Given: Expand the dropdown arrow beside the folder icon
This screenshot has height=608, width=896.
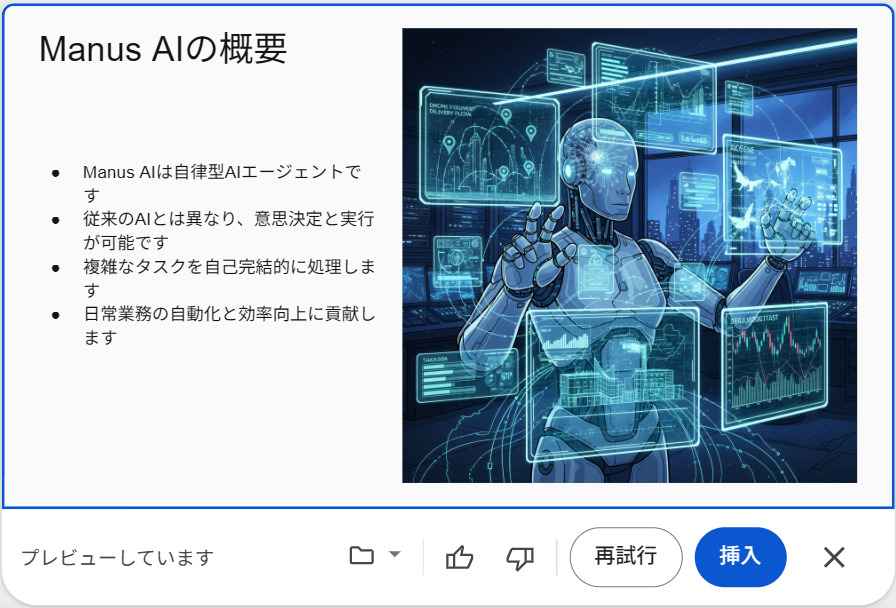Looking at the screenshot, I should click(394, 554).
